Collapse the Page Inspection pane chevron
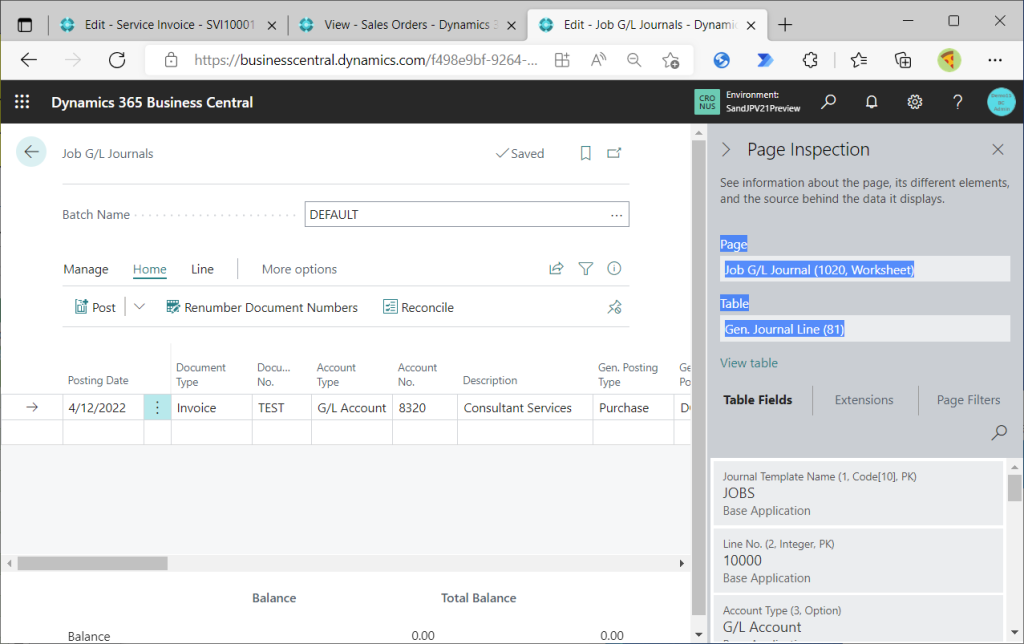Image resolution: width=1024 pixels, height=644 pixels. pyautogui.click(x=726, y=150)
